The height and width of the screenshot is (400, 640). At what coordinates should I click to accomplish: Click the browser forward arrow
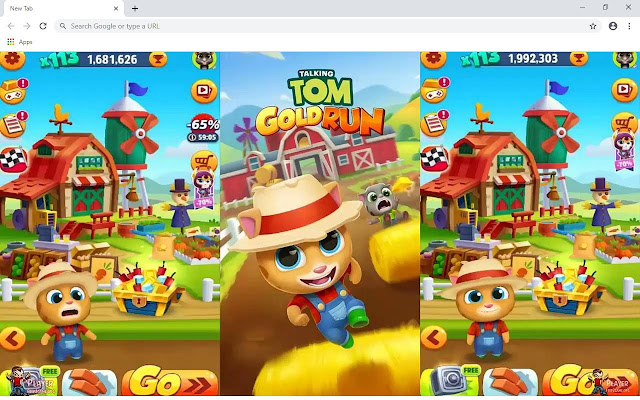coord(27,26)
